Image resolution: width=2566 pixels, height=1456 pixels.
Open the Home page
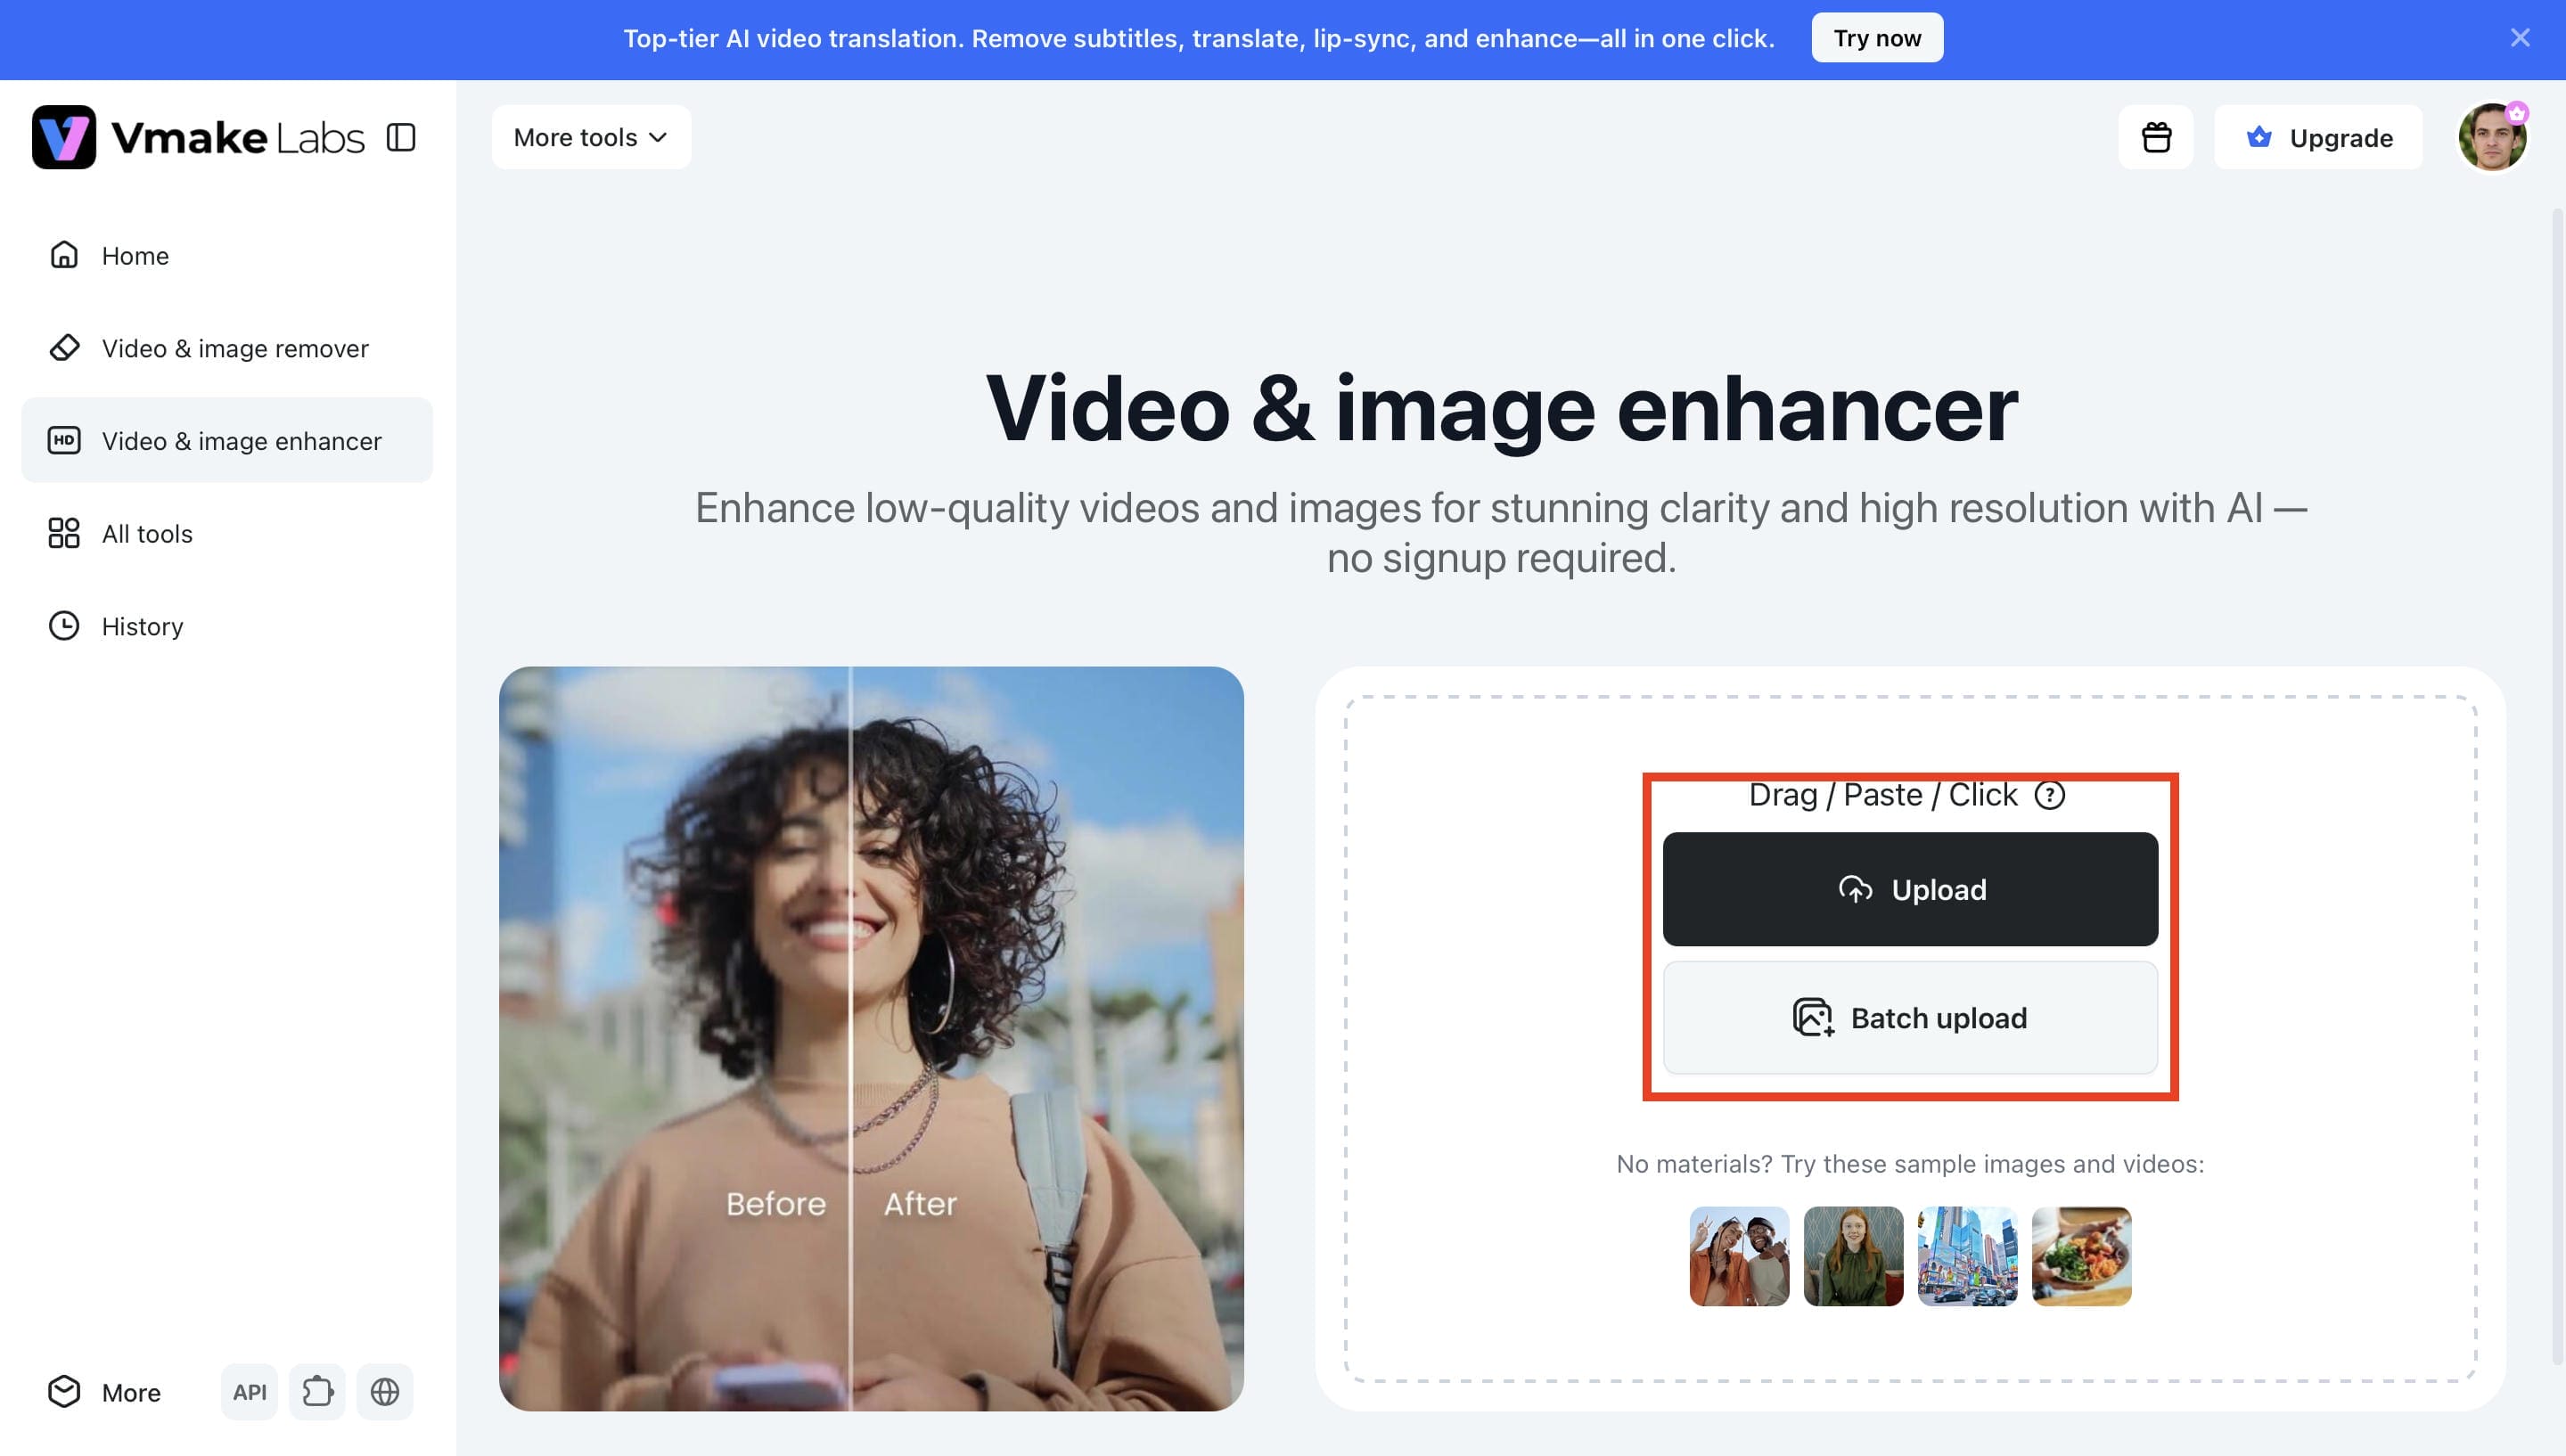tap(227, 255)
